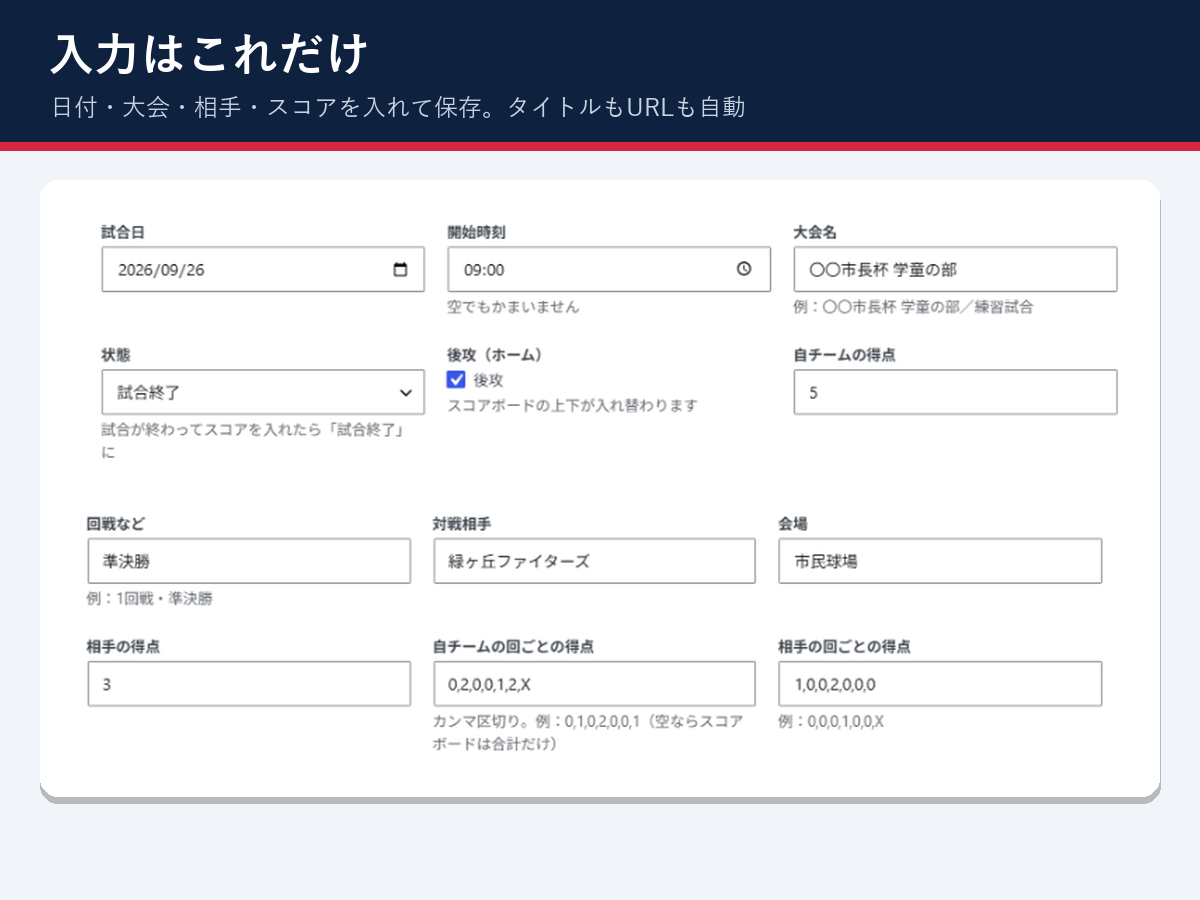Screen dimensions: 1200x900
Task: Click the 後攻 label next to checkbox
Action: [x=488, y=381]
